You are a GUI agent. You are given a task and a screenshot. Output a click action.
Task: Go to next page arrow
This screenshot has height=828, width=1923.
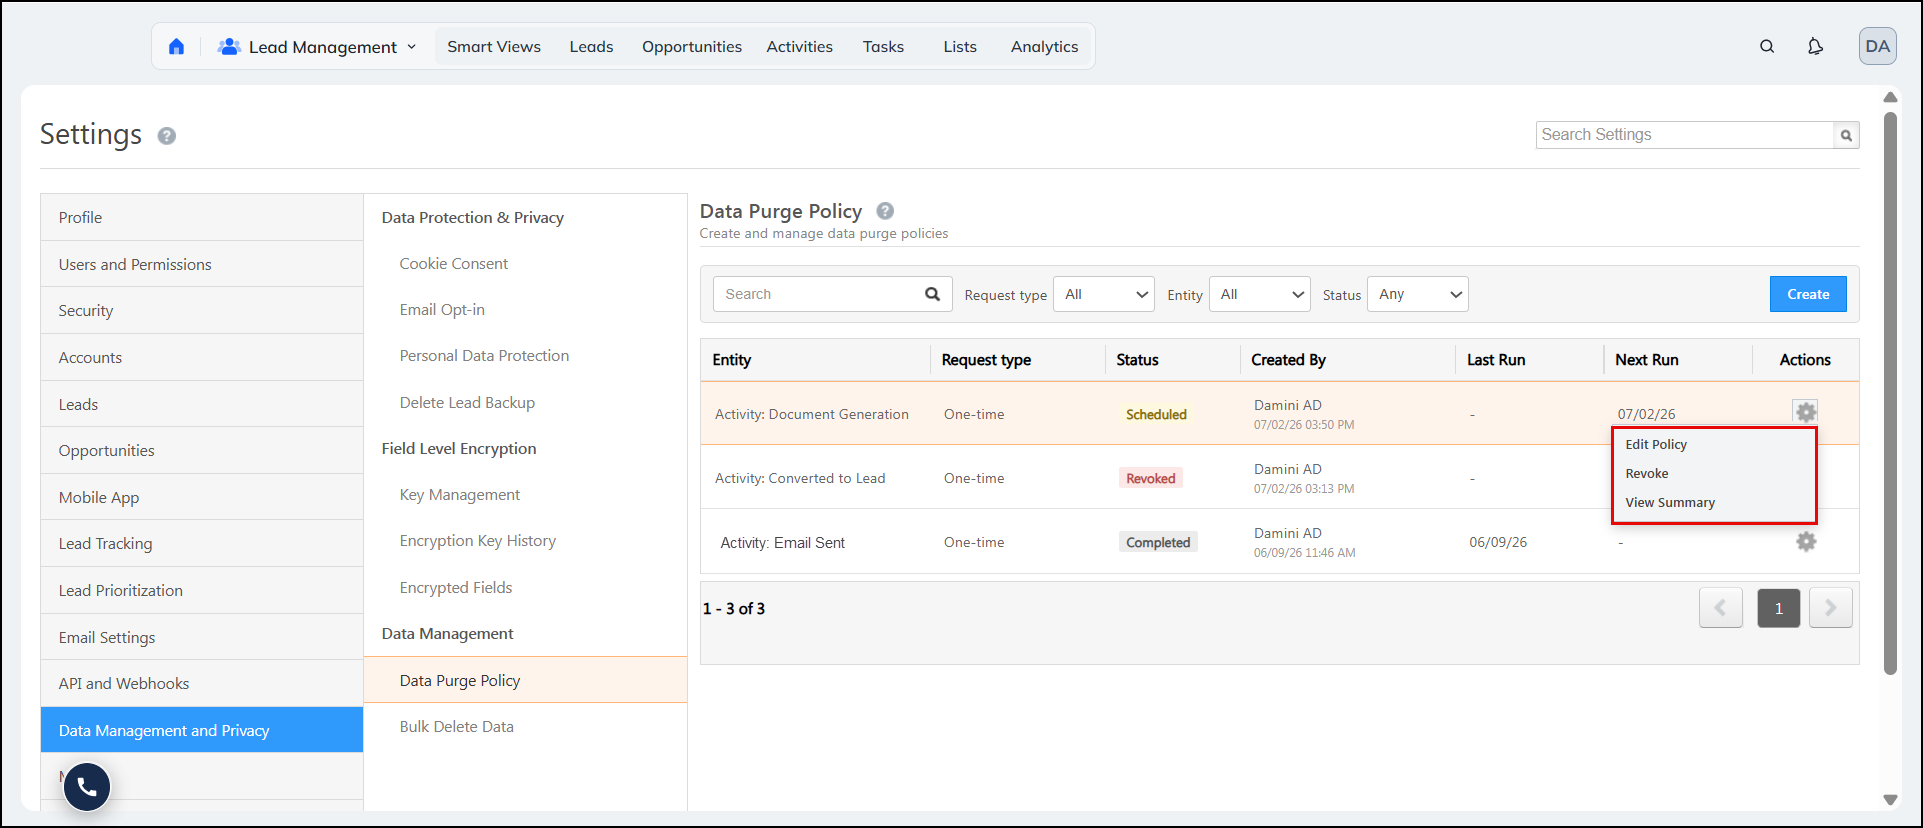click(1830, 608)
